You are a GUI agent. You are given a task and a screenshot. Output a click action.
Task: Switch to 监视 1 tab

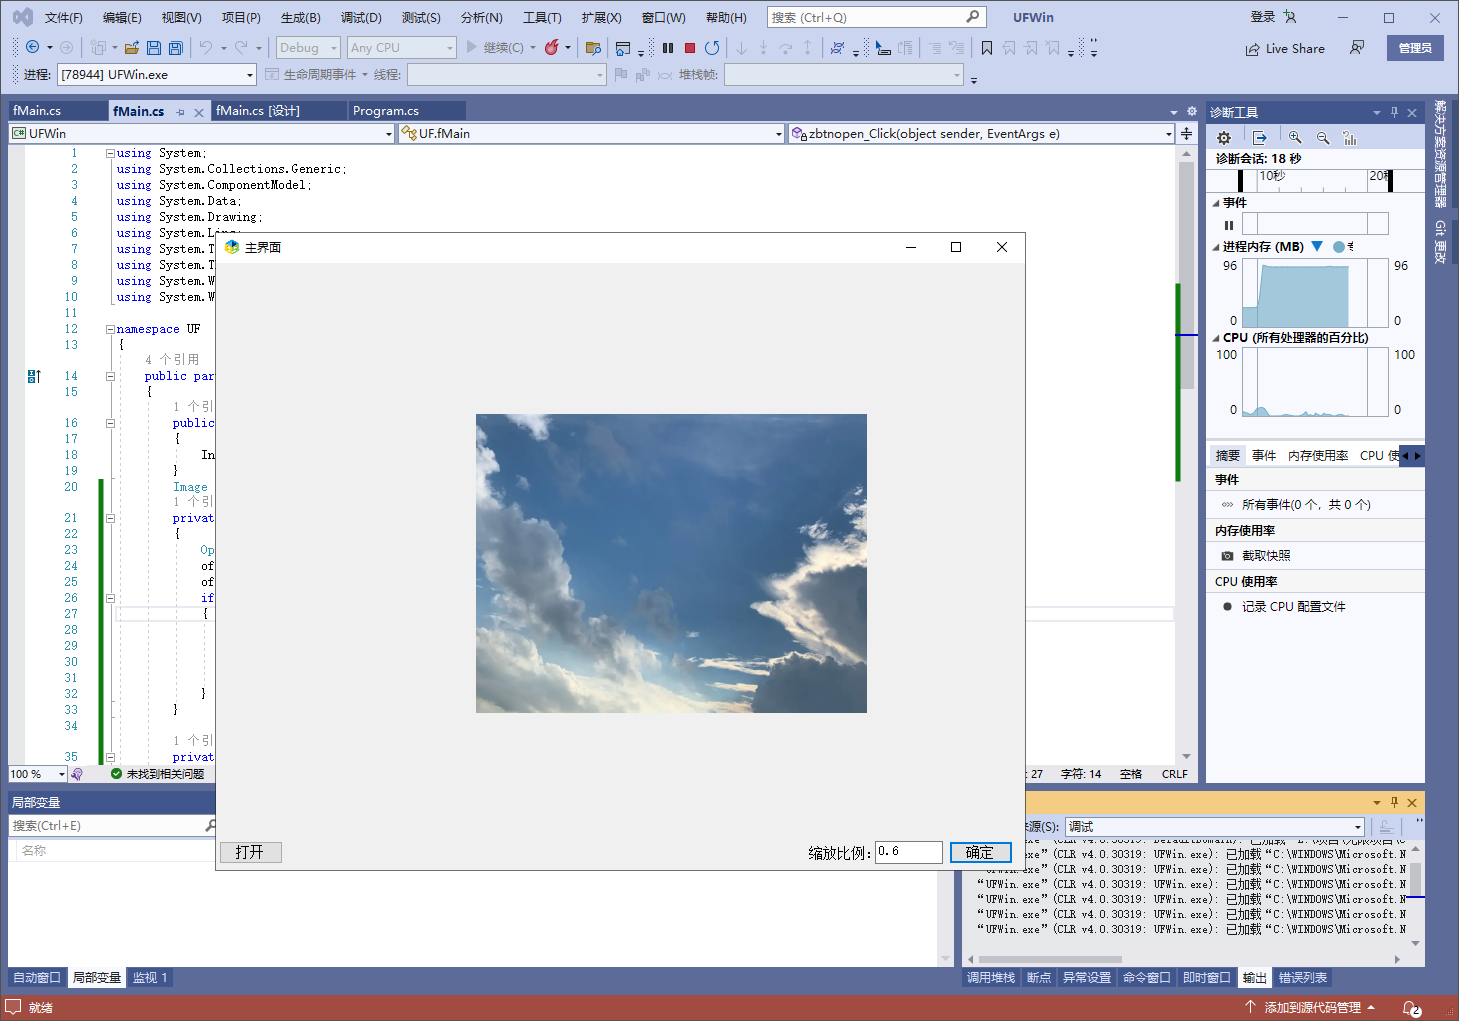150,978
